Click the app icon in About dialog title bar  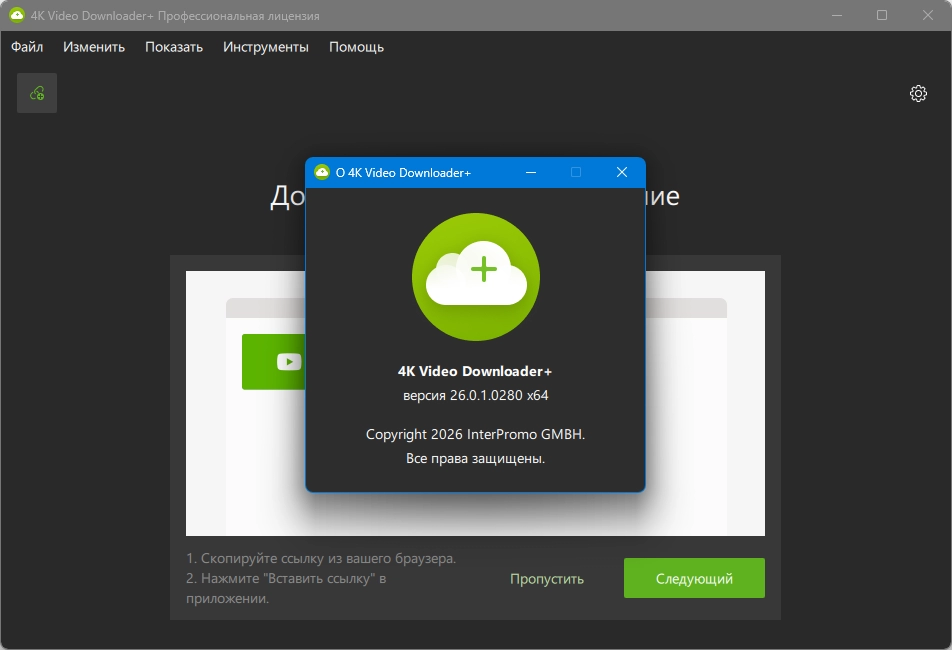pyautogui.click(x=322, y=172)
